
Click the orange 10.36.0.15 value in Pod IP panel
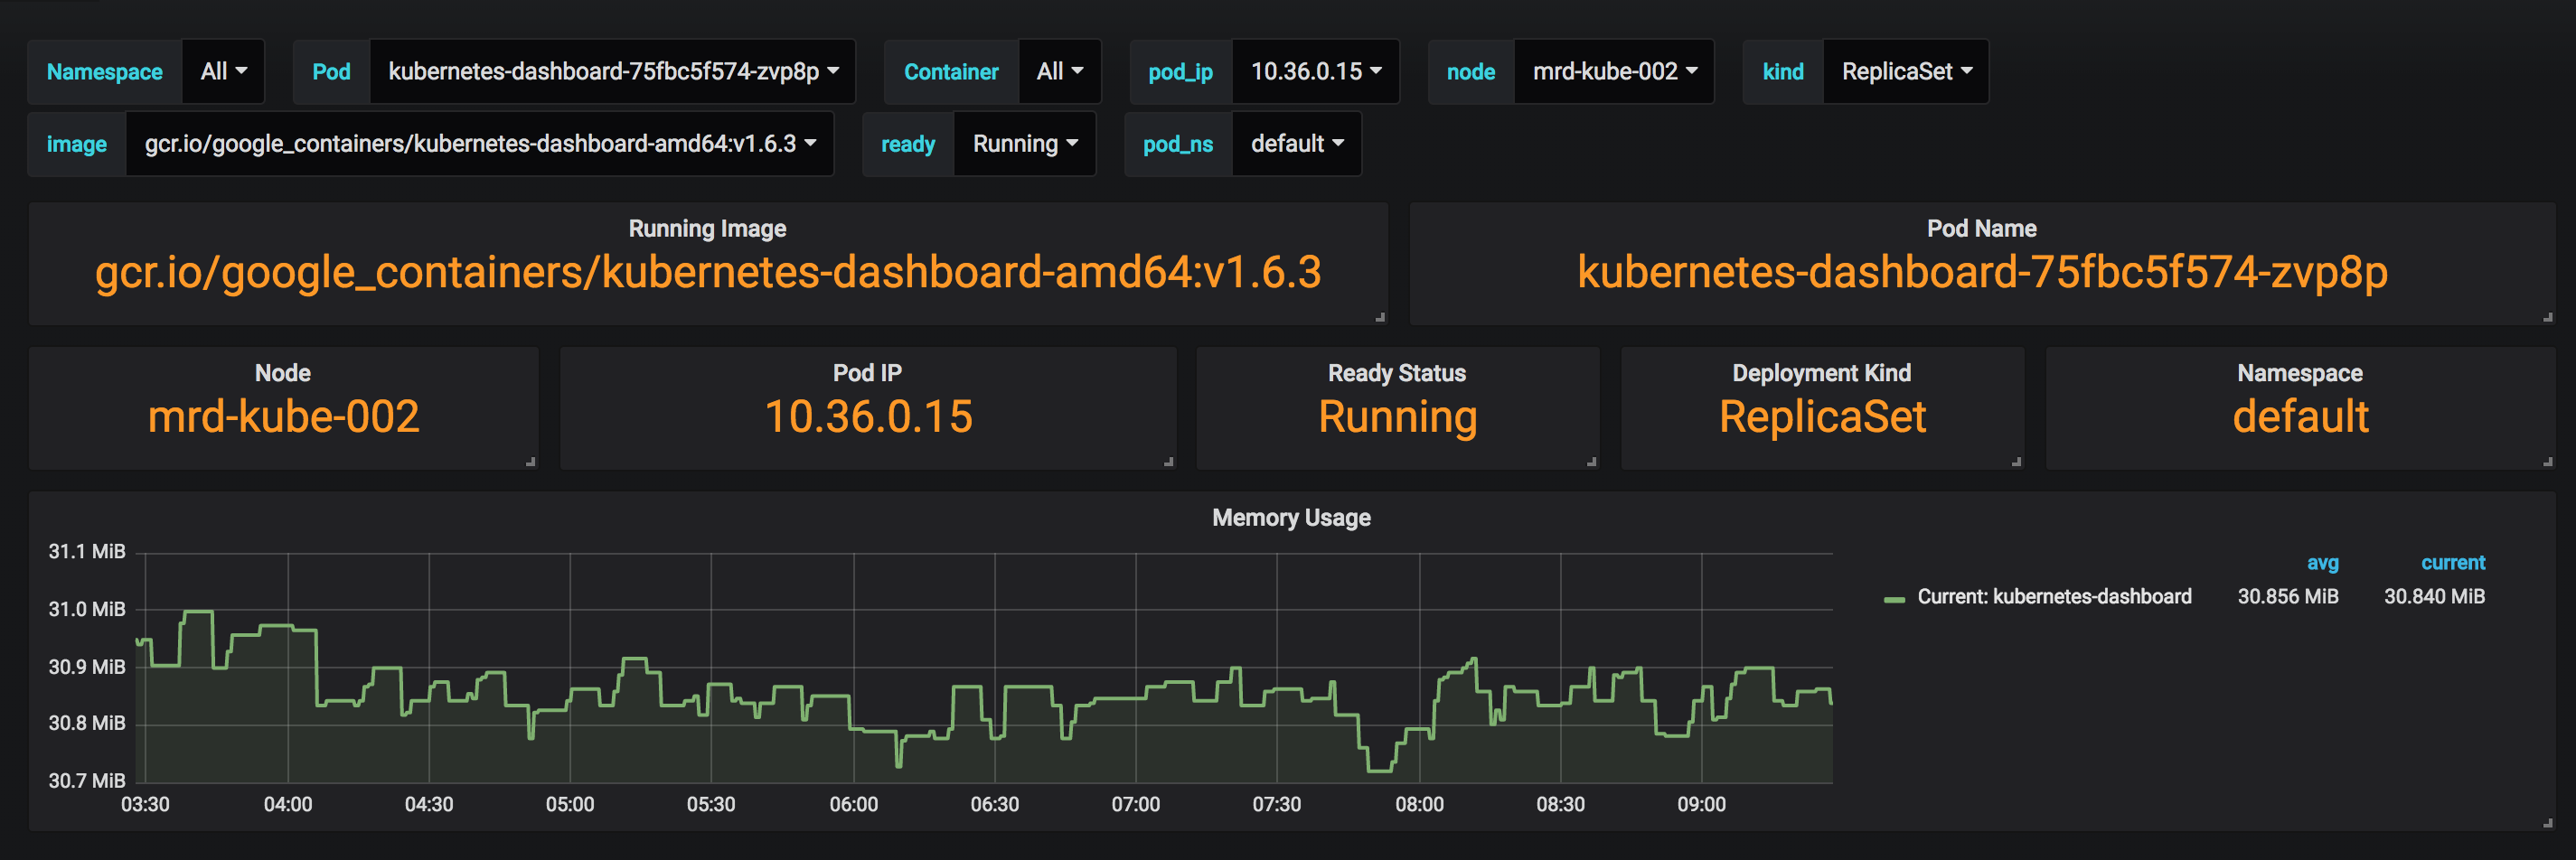pyautogui.click(x=868, y=417)
